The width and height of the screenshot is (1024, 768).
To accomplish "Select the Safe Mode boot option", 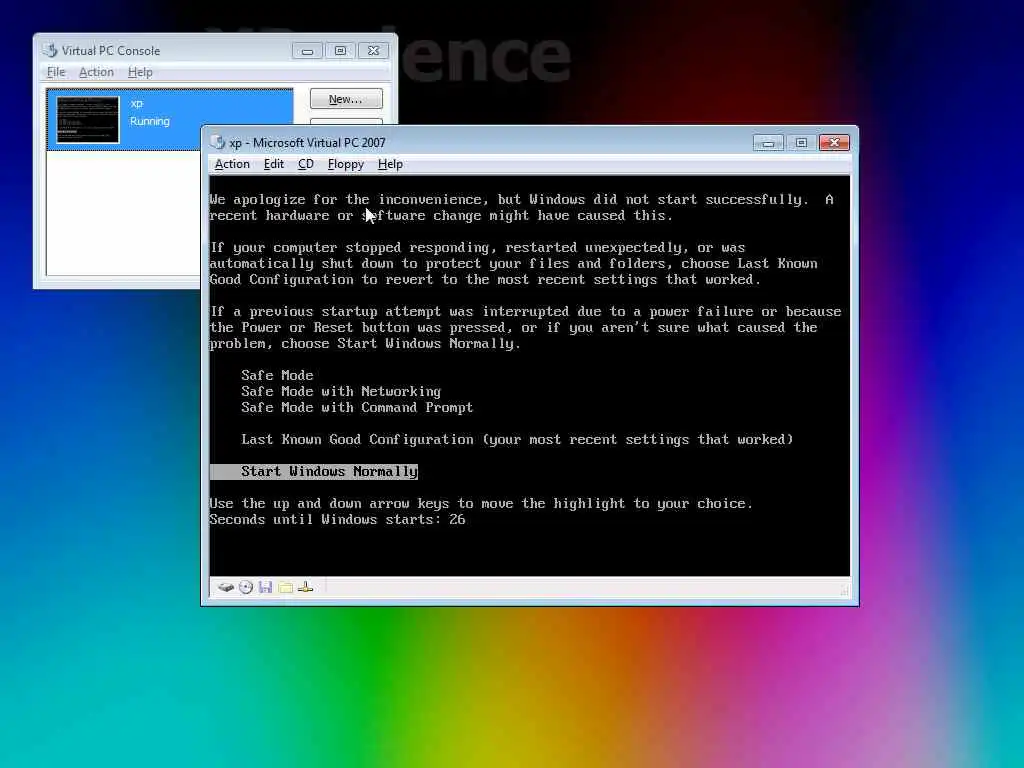I will point(277,376).
